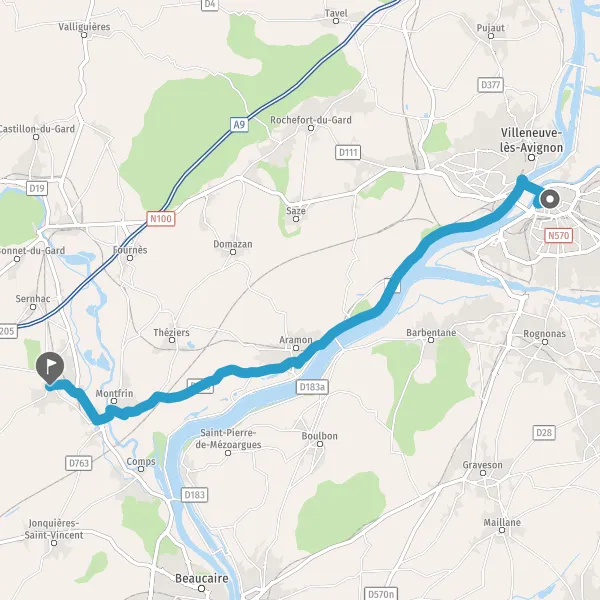Click the D377 road badge
Image resolution: width=600 pixels, height=600 pixels.
(491, 85)
